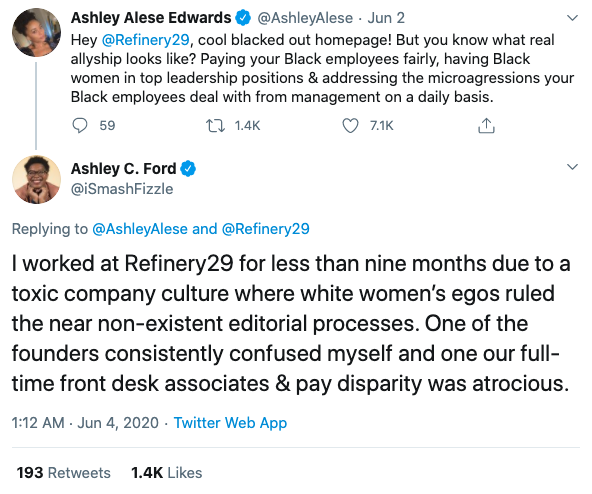
Task: Open the Twitter Web App link
Action: [x=230, y=423]
